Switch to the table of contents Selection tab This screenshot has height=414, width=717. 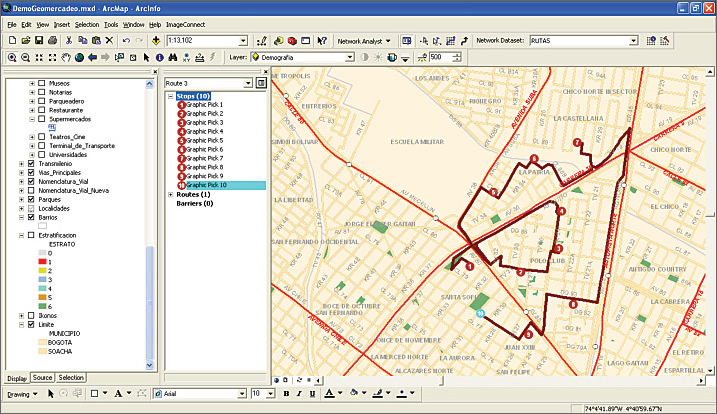71,378
